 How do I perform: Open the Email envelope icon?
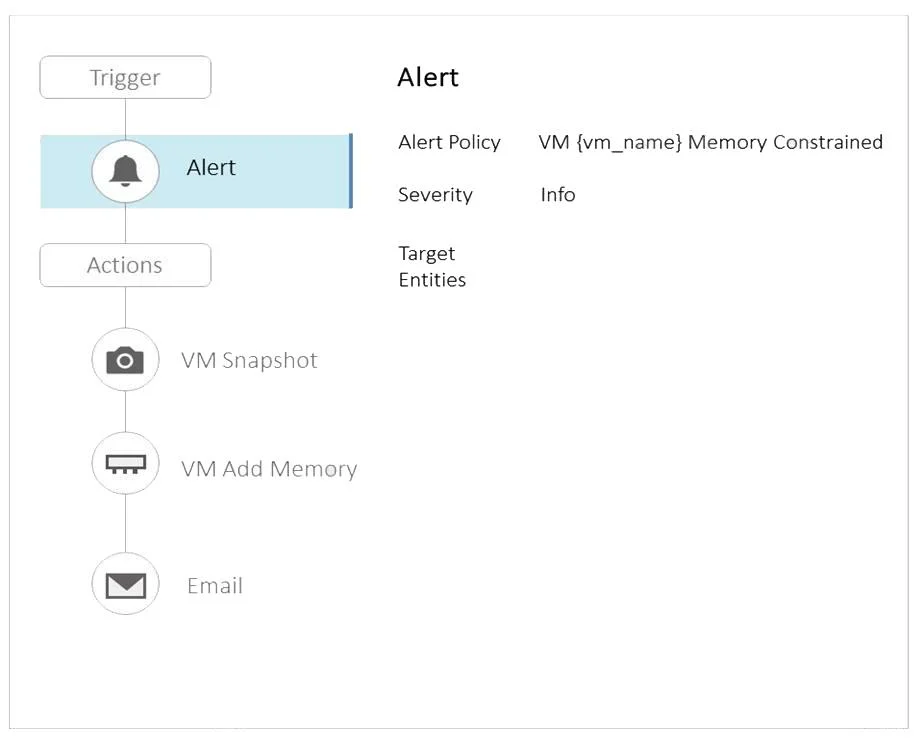[x=125, y=584]
